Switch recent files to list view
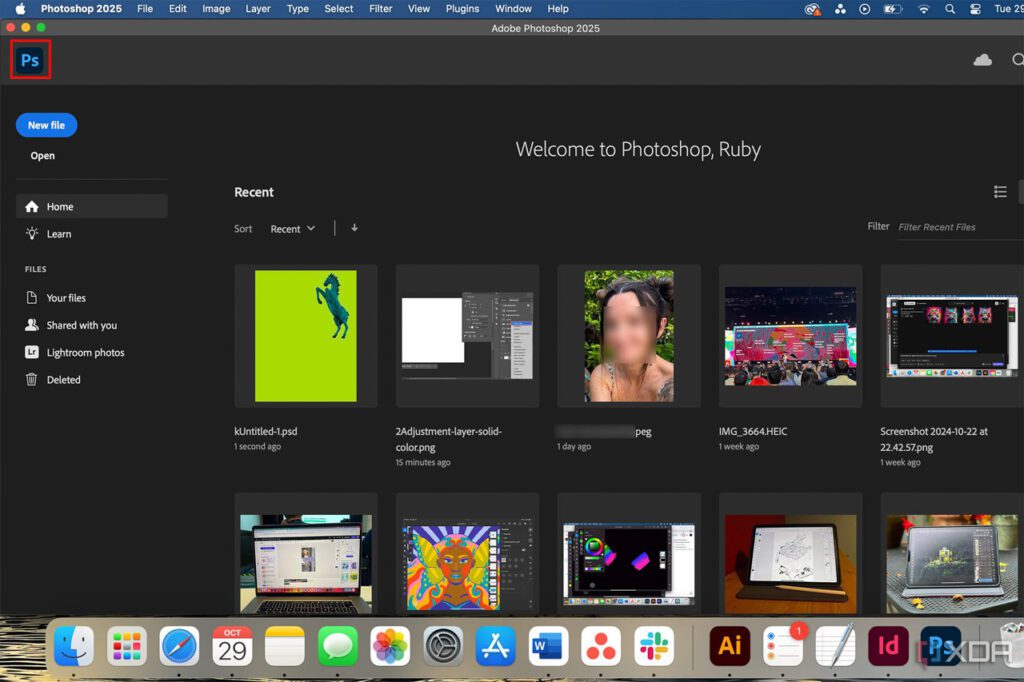 click(1000, 192)
